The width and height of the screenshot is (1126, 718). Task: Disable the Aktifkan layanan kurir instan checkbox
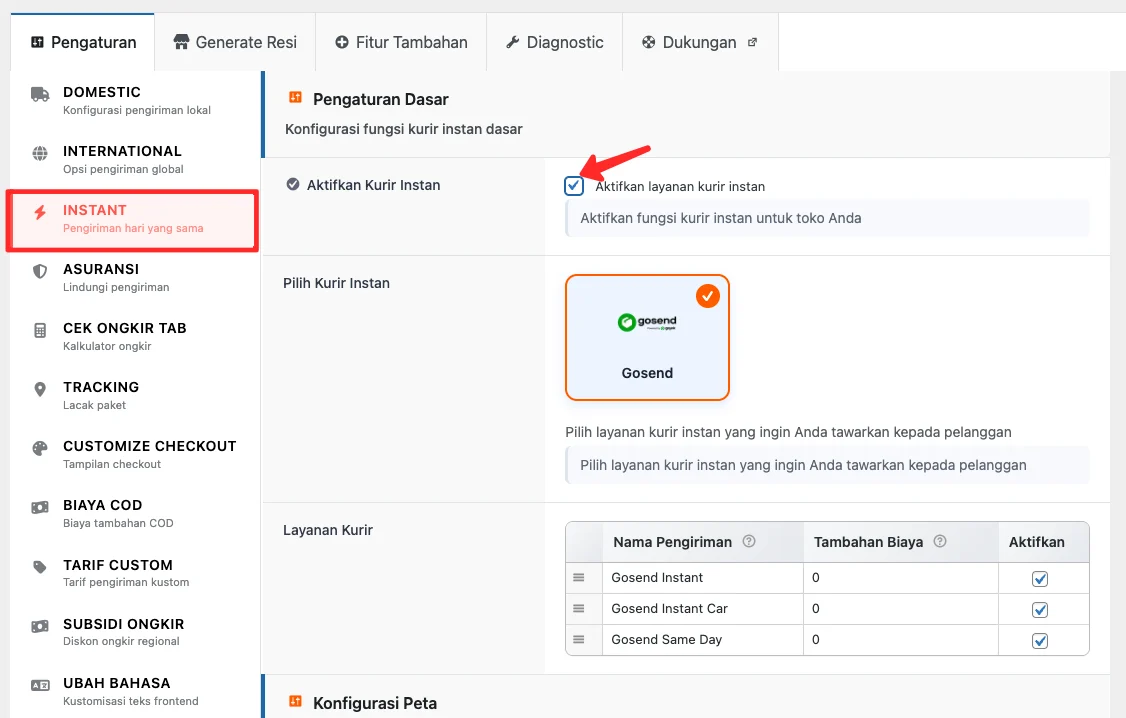point(573,185)
